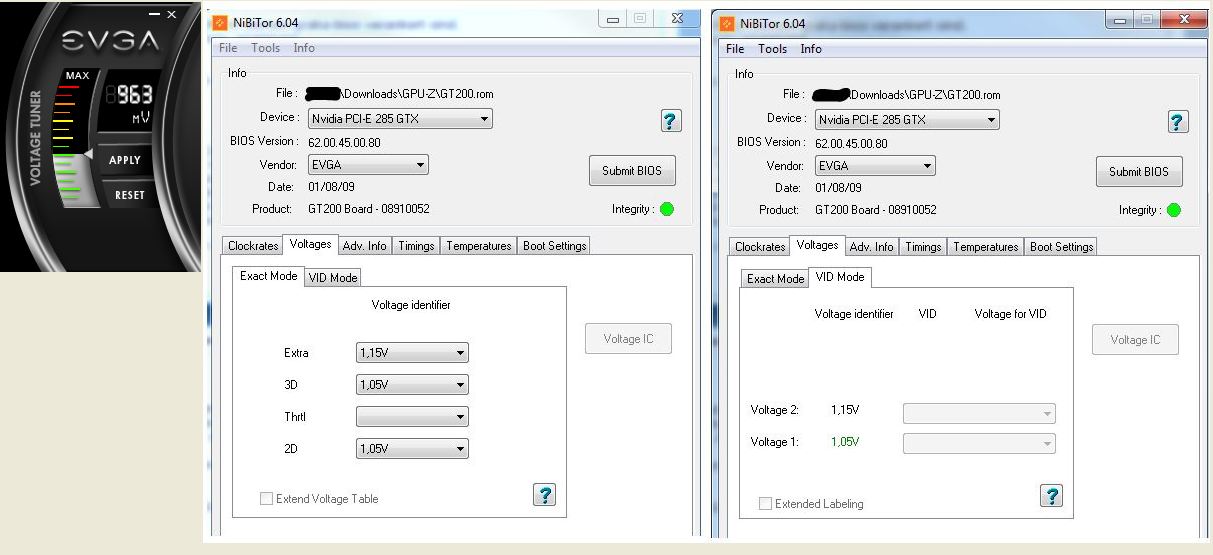This screenshot has width=1213, height=555.
Task: Expand the 2D voltage dropdown
Action: tap(412, 449)
